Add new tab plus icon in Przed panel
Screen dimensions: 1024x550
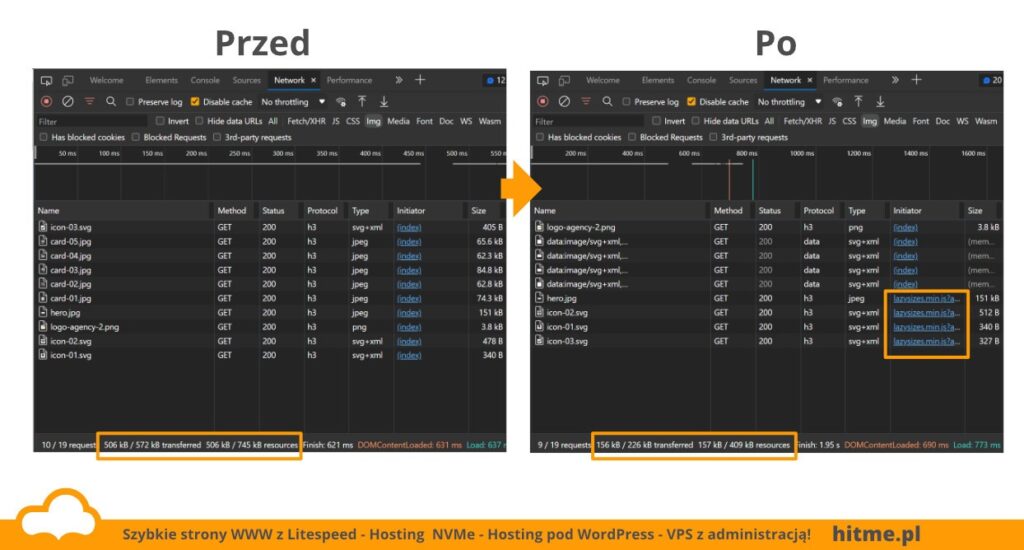[x=420, y=80]
